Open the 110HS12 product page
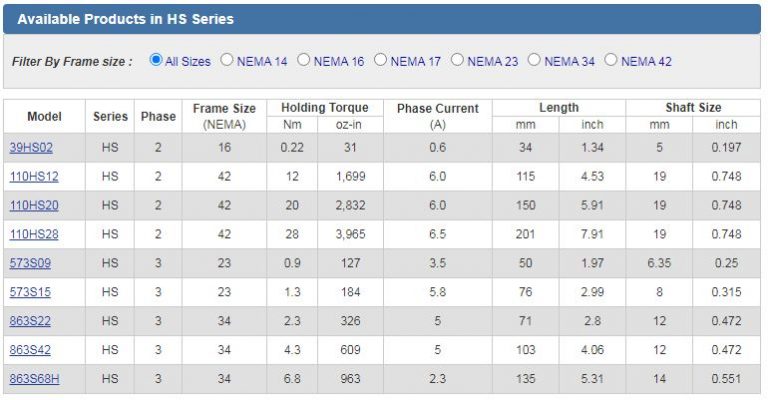This screenshot has width=768, height=400. point(34,177)
